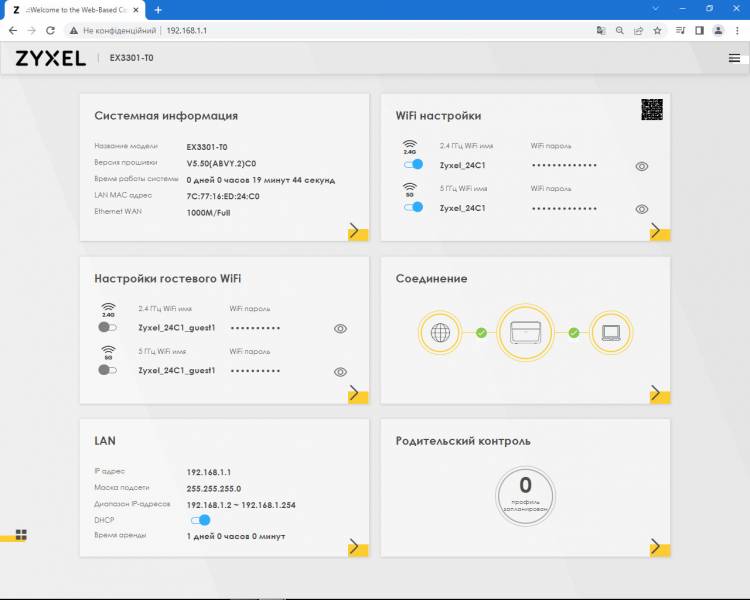
Task: Expand the WiFi настройки card arrow
Action: click(659, 232)
